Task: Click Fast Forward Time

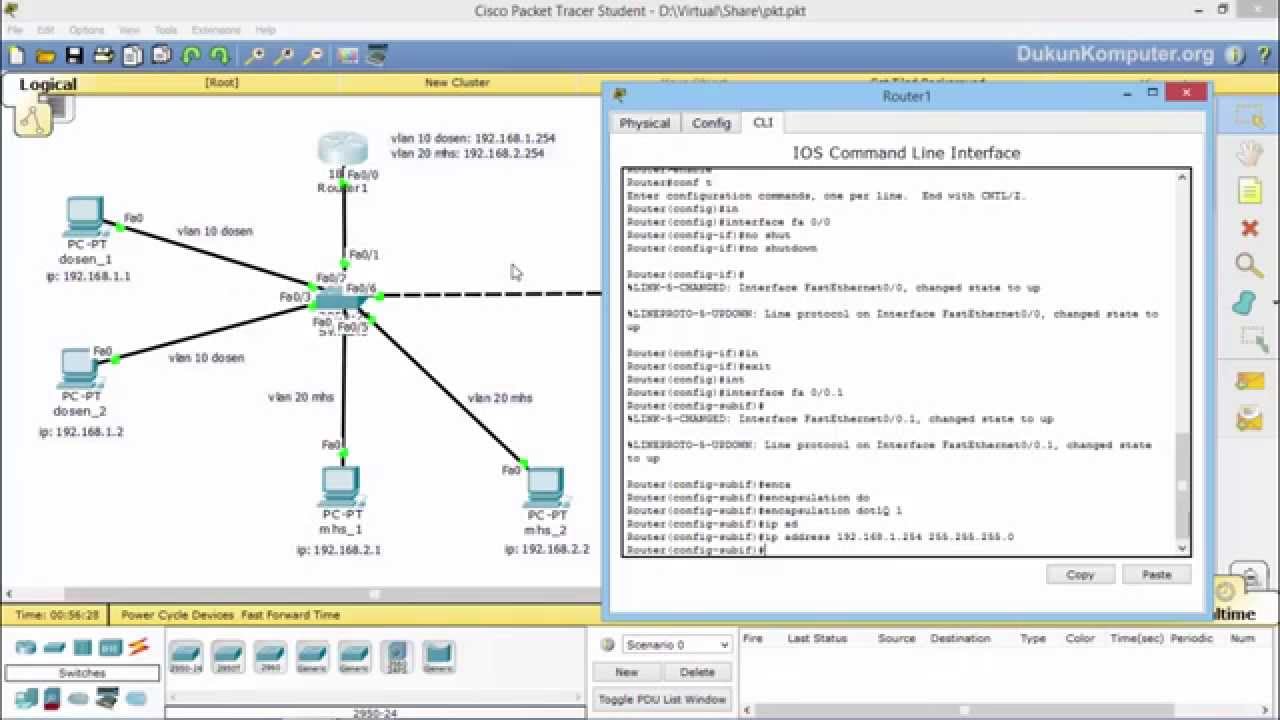Action: (290, 615)
